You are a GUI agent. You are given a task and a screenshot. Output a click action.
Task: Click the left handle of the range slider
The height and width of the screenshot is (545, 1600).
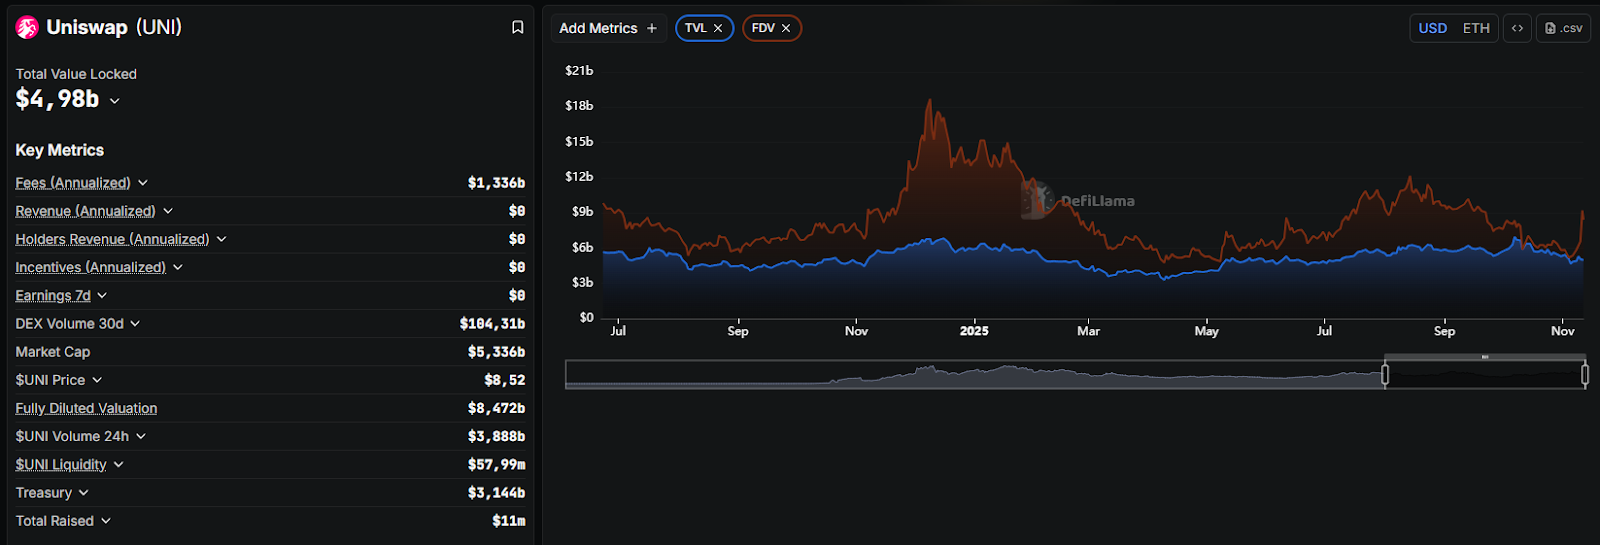[x=1385, y=374]
